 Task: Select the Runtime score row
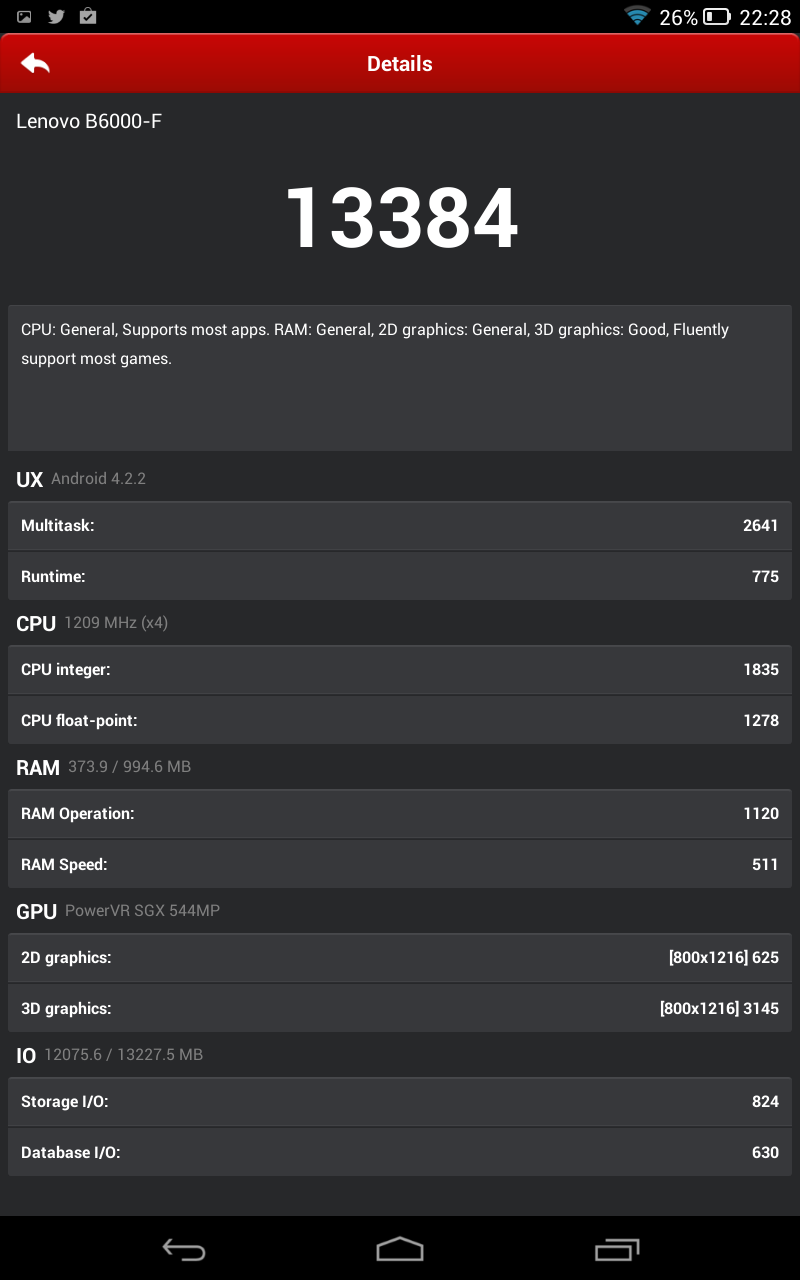(400, 576)
